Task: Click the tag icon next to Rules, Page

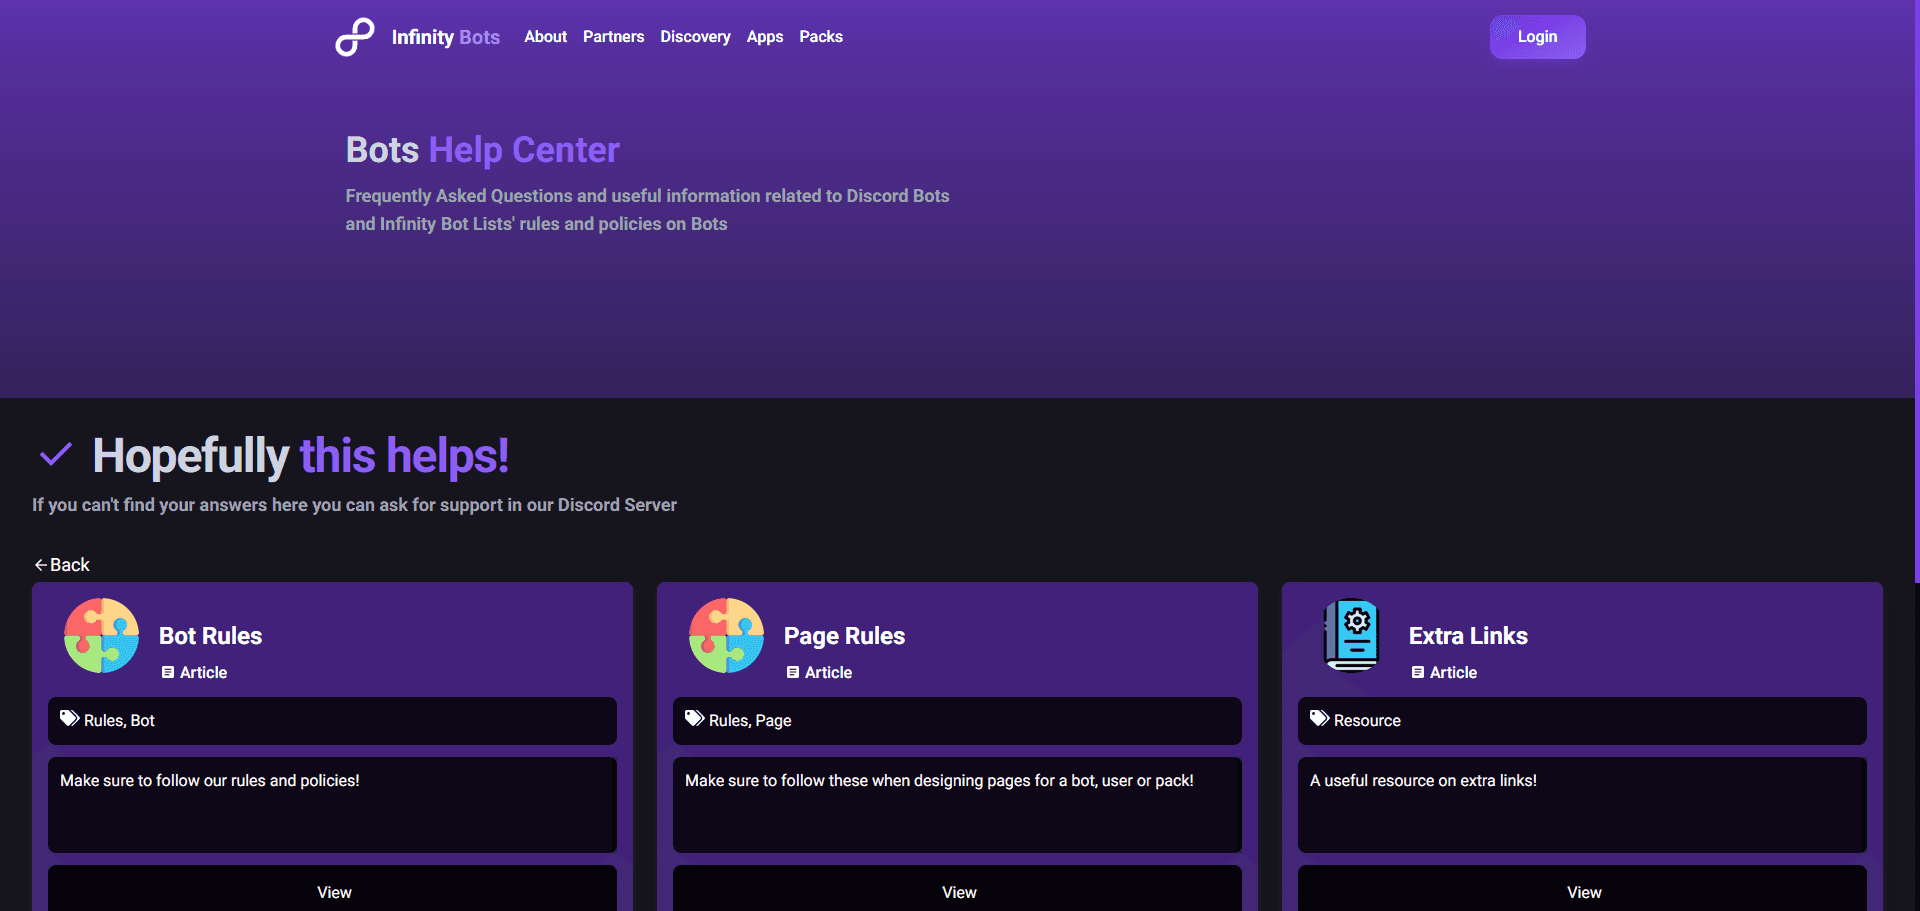Action: coord(694,719)
